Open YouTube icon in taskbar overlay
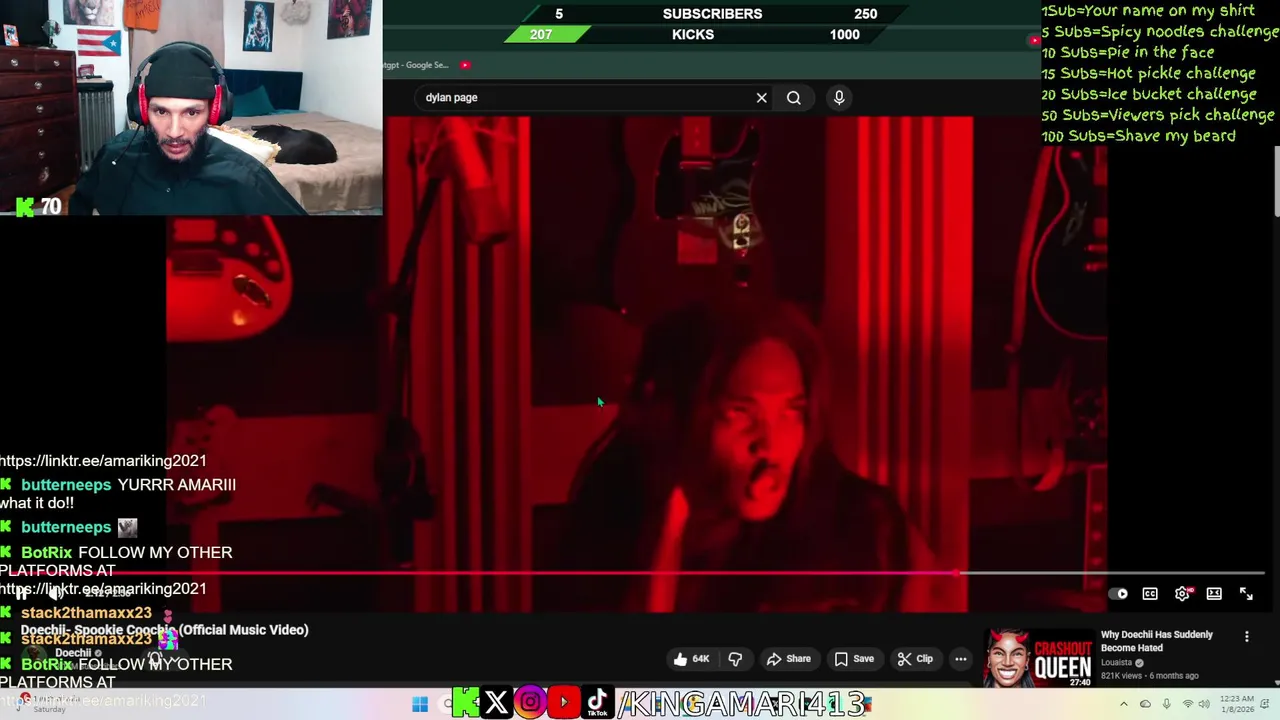Screen dimensions: 1280x720 coord(564,703)
